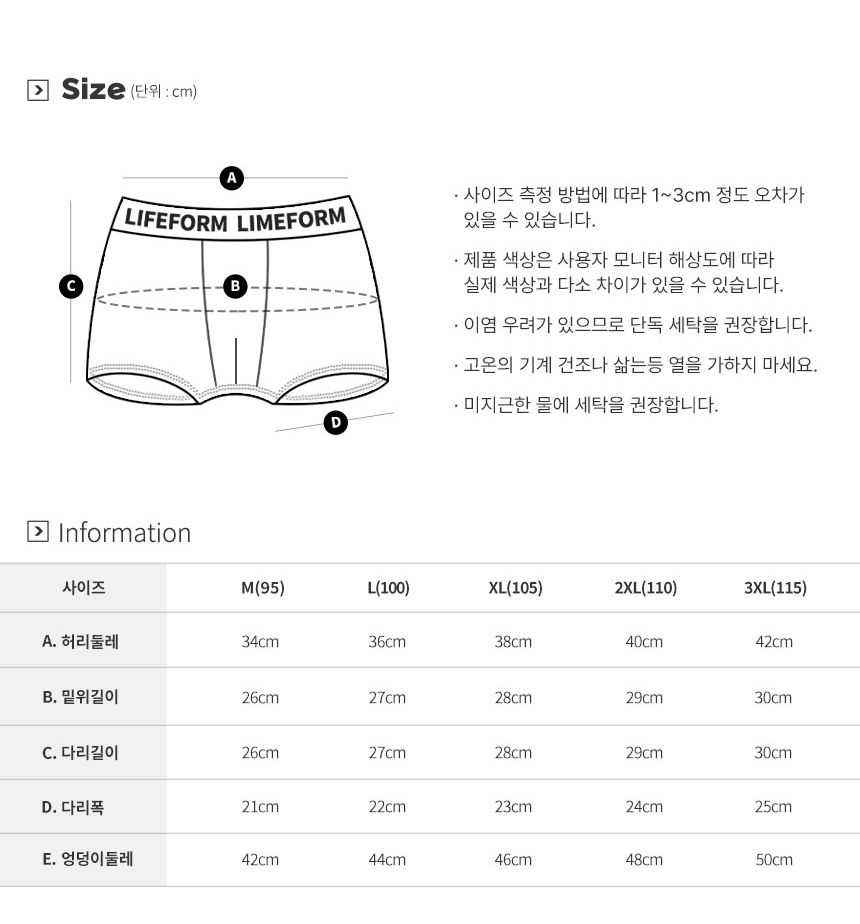The width and height of the screenshot is (860, 924).
Task: Select the L(100) size column header
Action: pyautogui.click(x=388, y=588)
